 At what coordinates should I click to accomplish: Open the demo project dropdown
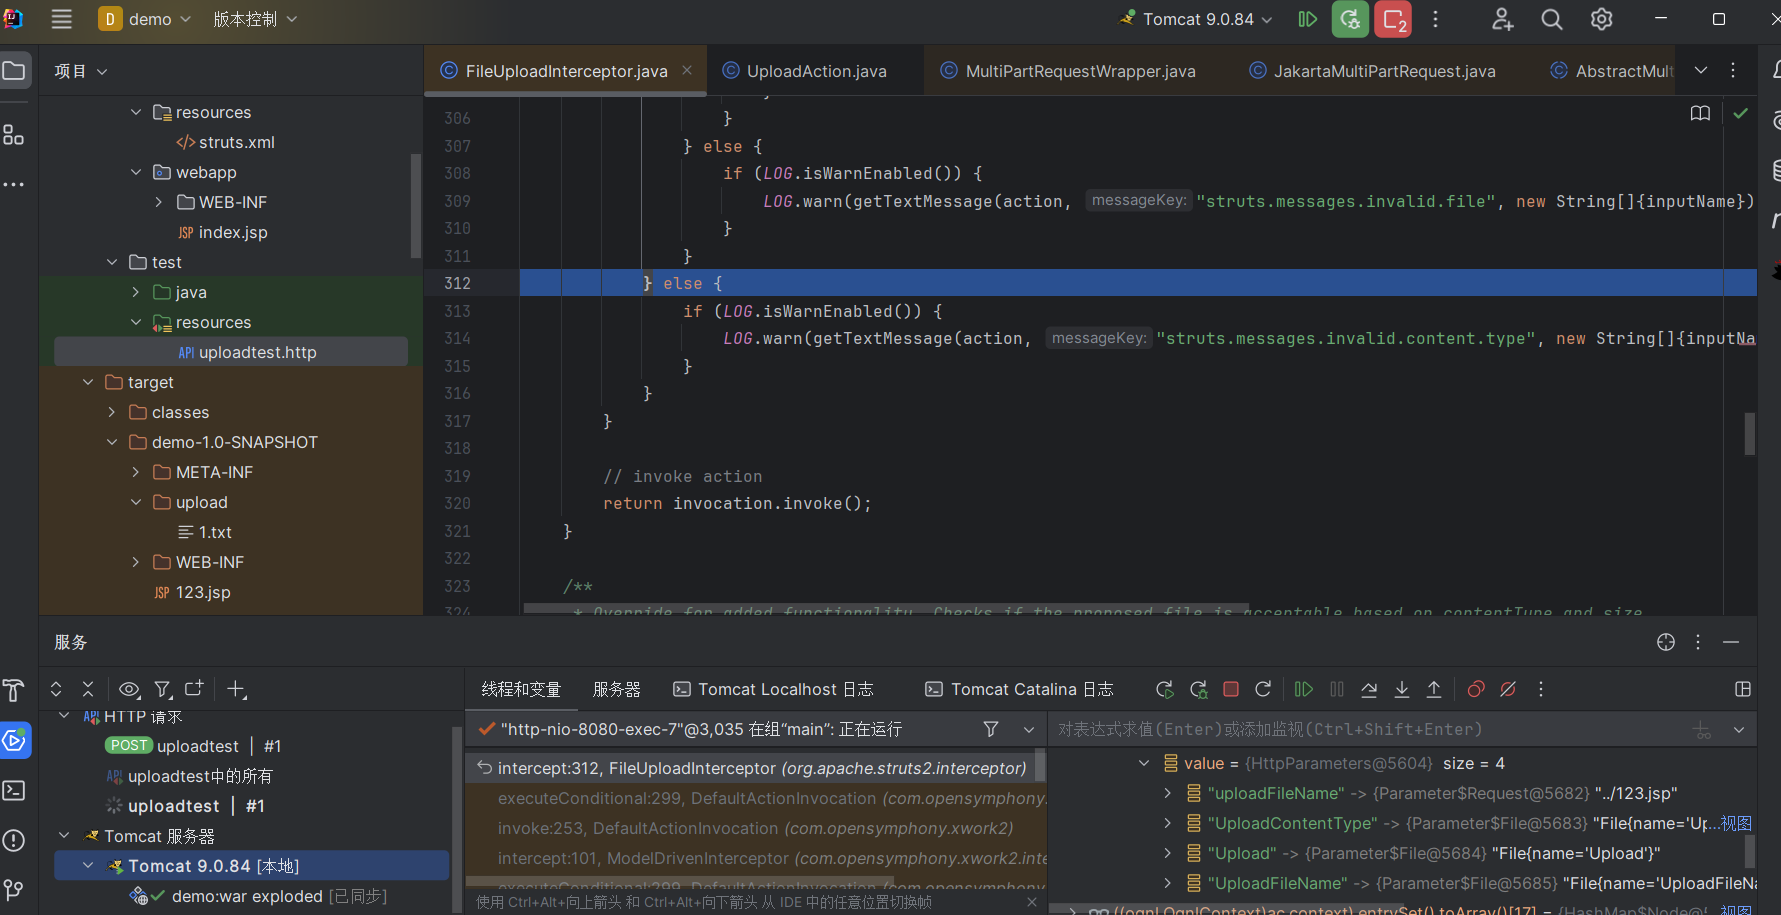[x=144, y=19]
